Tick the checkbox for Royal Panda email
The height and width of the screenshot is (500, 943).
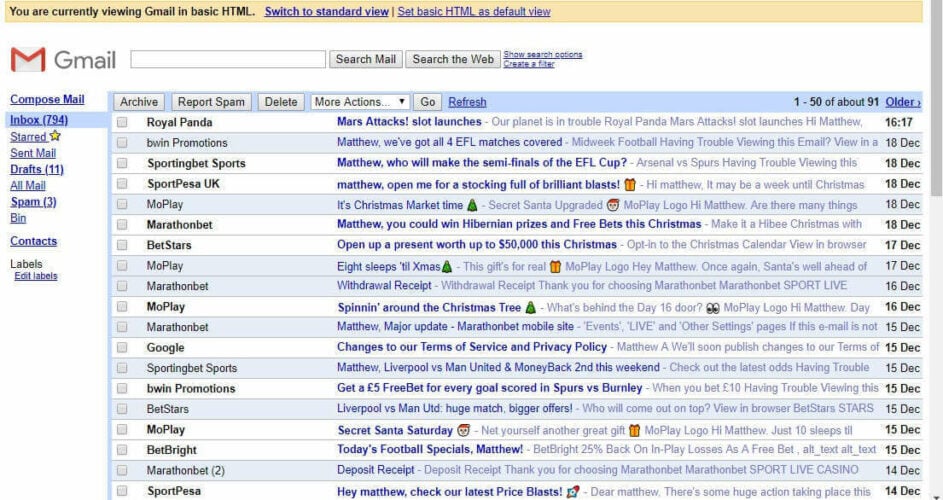tap(122, 122)
